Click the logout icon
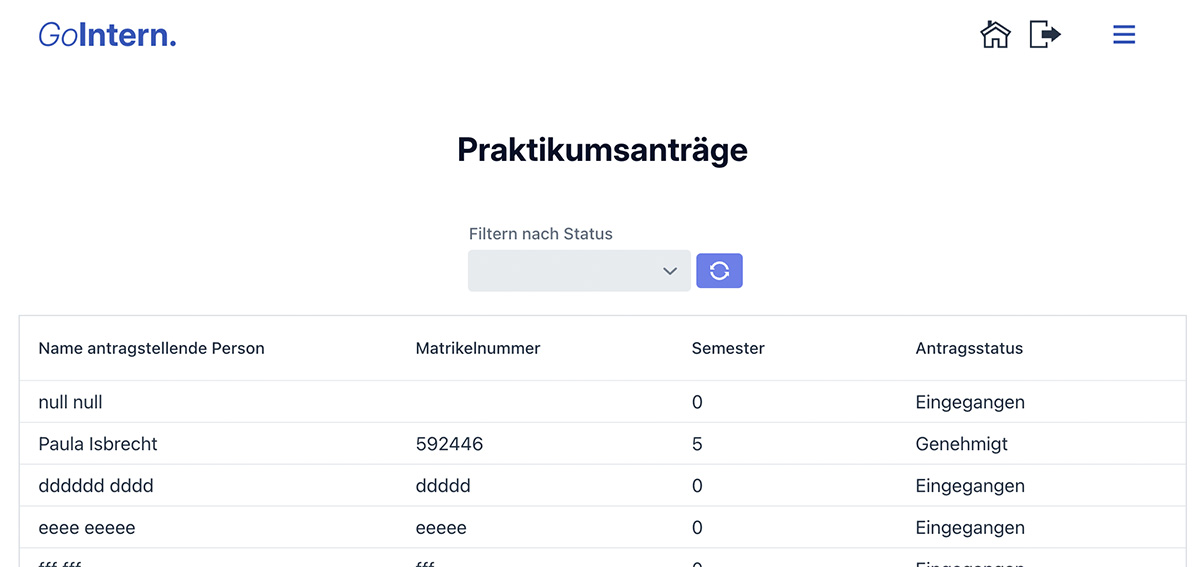 (1045, 35)
